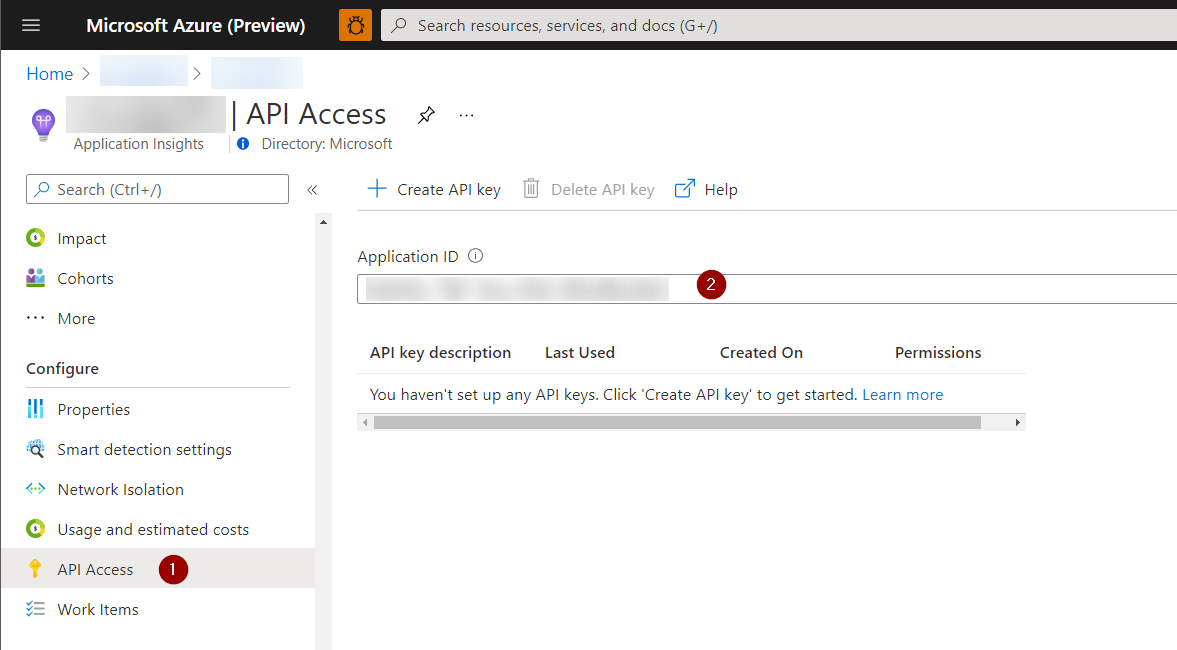Click the API Access key icon
The width and height of the screenshot is (1177, 650).
[x=35, y=568]
